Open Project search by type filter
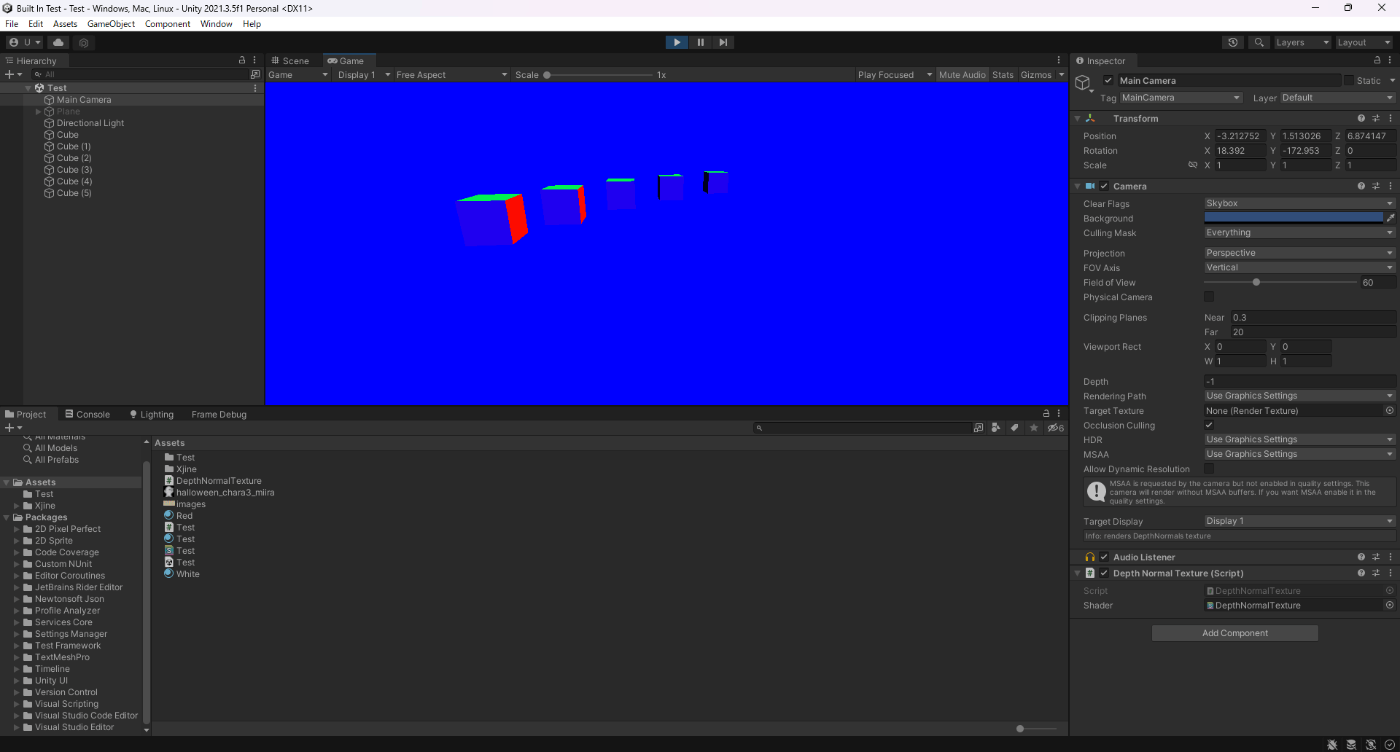1400x752 pixels. [996, 428]
